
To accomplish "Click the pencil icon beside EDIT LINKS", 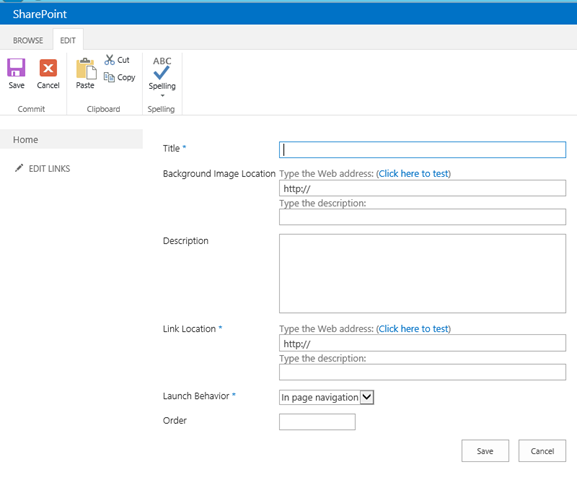I will [19, 168].
